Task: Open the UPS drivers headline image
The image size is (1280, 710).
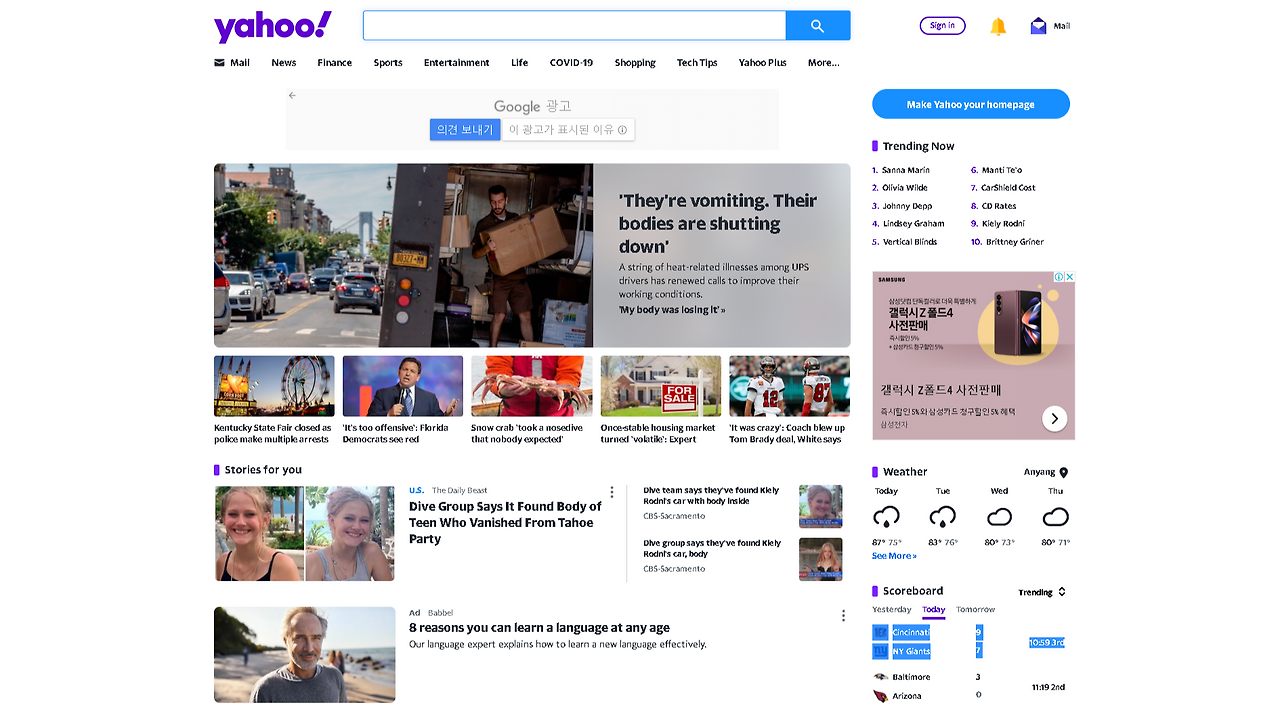Action: tap(403, 256)
